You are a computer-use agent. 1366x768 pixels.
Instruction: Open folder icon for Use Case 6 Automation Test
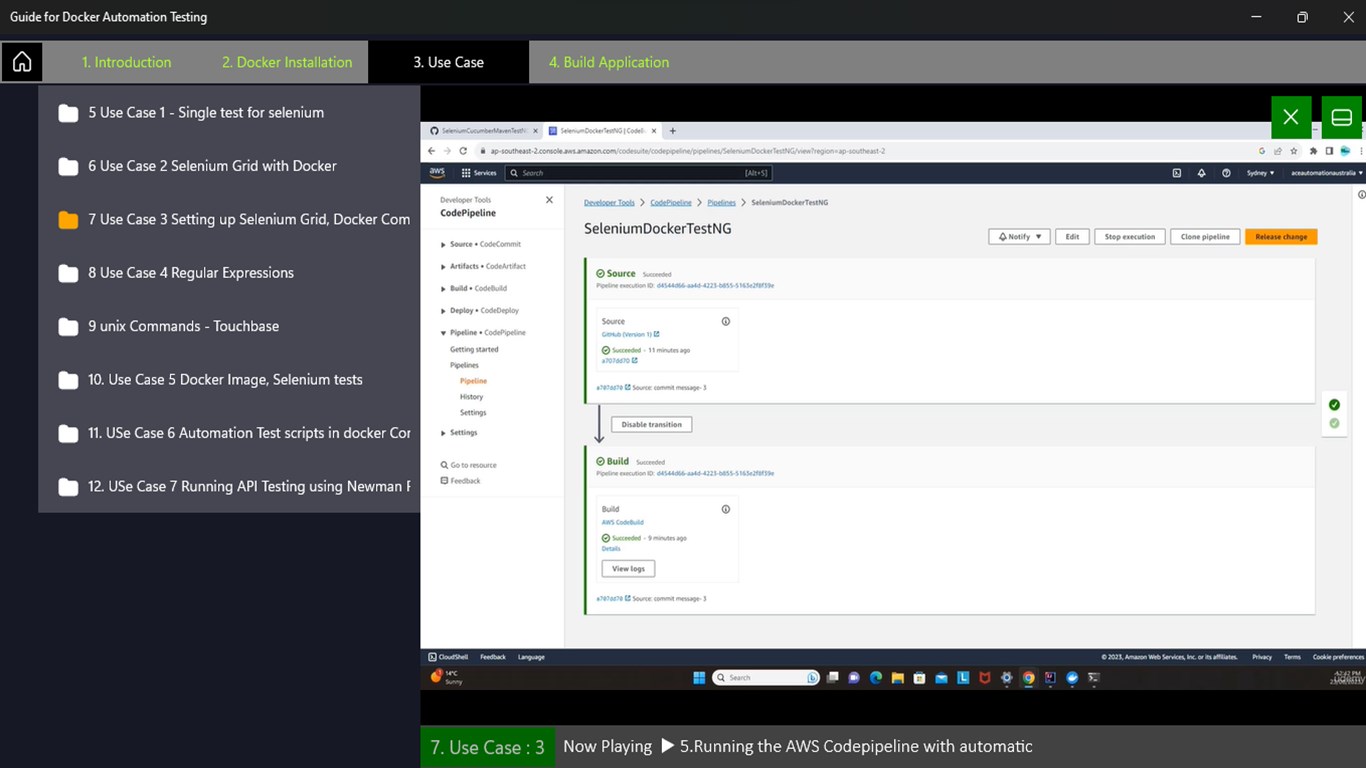(68, 434)
